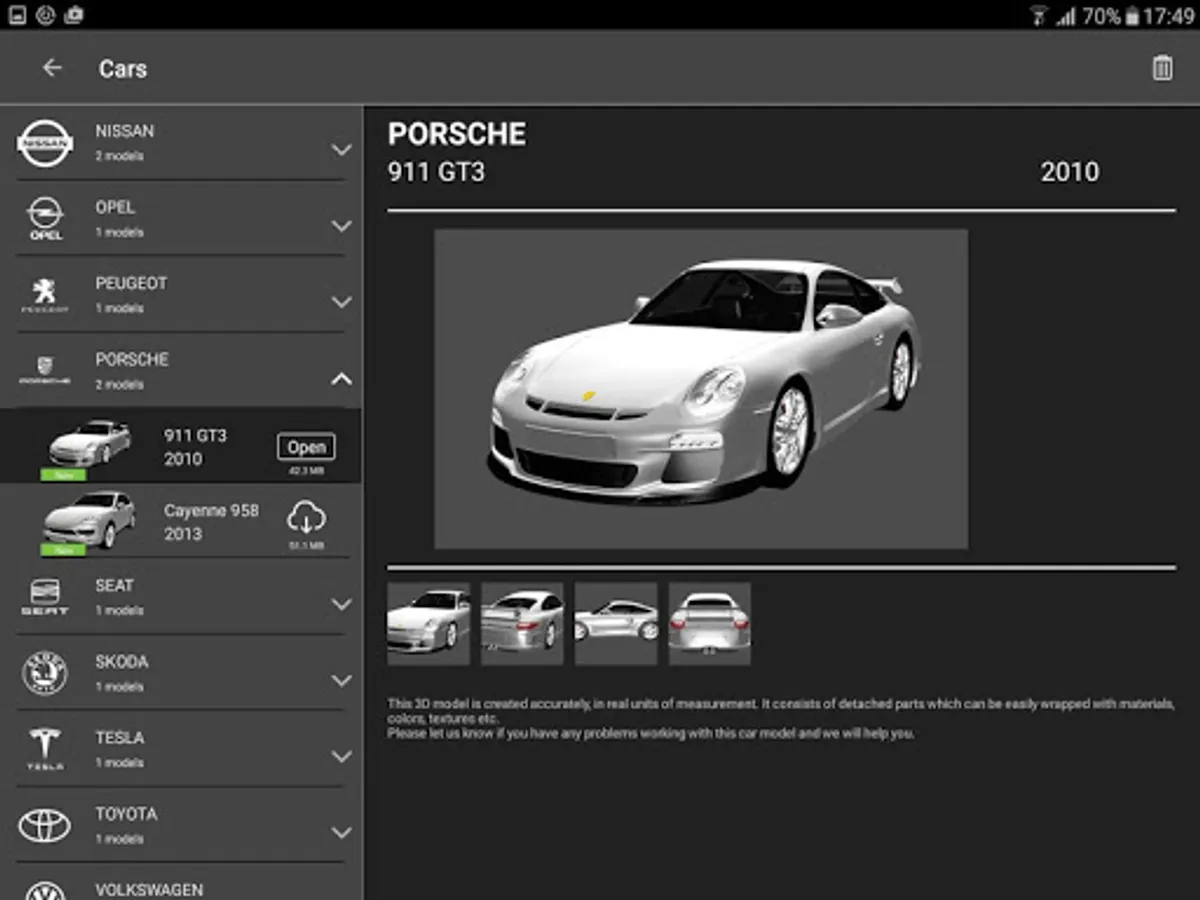View the front-angle 911 thumbnail
The height and width of the screenshot is (900, 1200).
point(428,624)
